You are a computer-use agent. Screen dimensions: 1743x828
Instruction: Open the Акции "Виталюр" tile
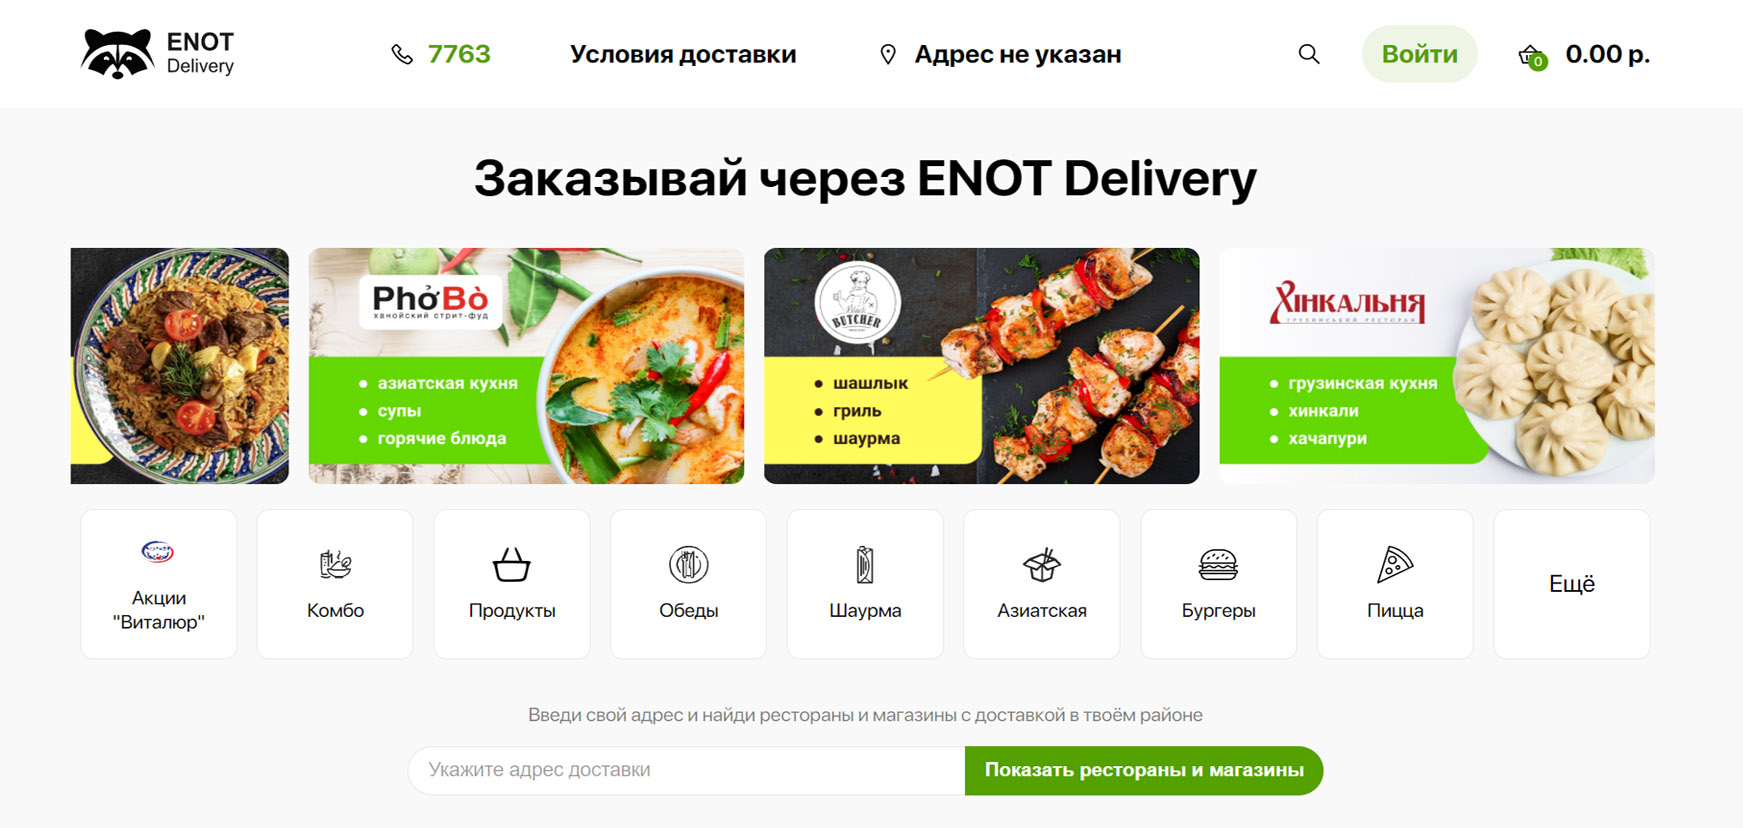[159, 584]
